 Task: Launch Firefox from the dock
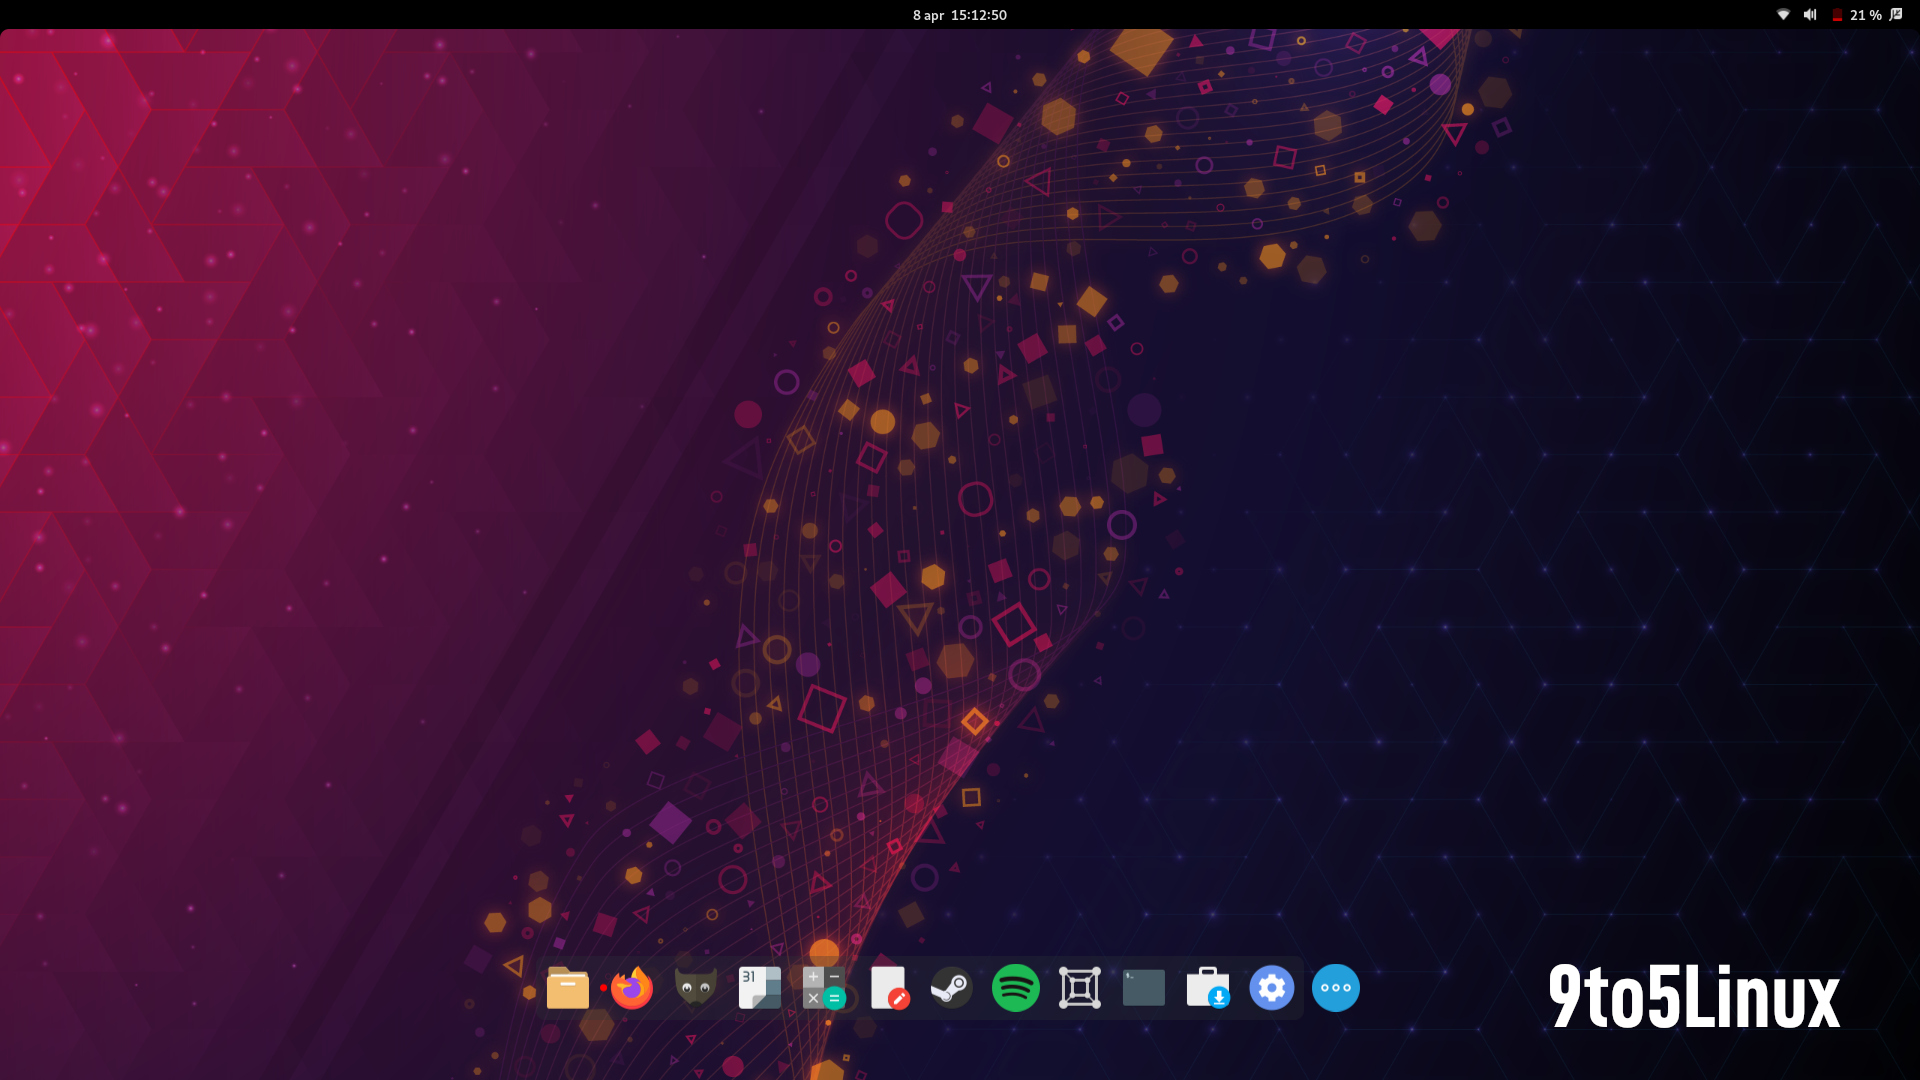coord(632,988)
